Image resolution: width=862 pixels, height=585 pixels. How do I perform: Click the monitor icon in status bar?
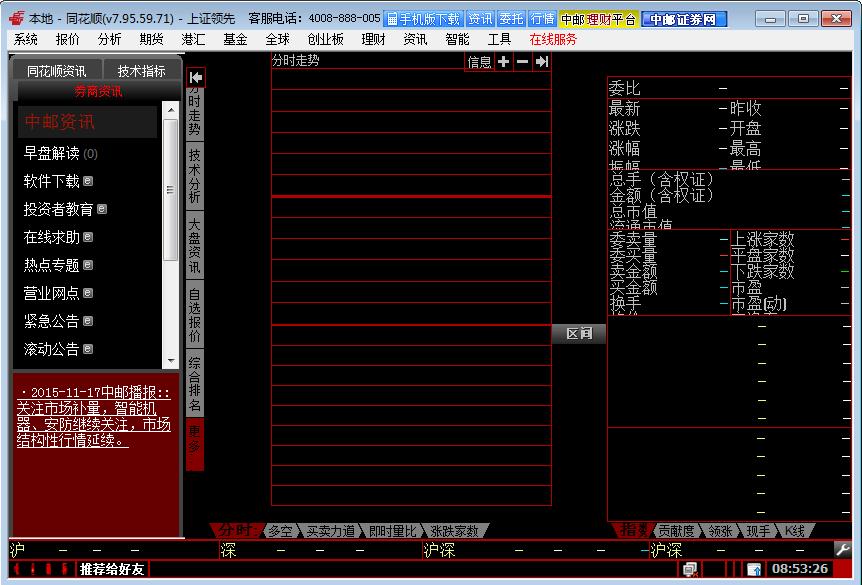(x=690, y=569)
